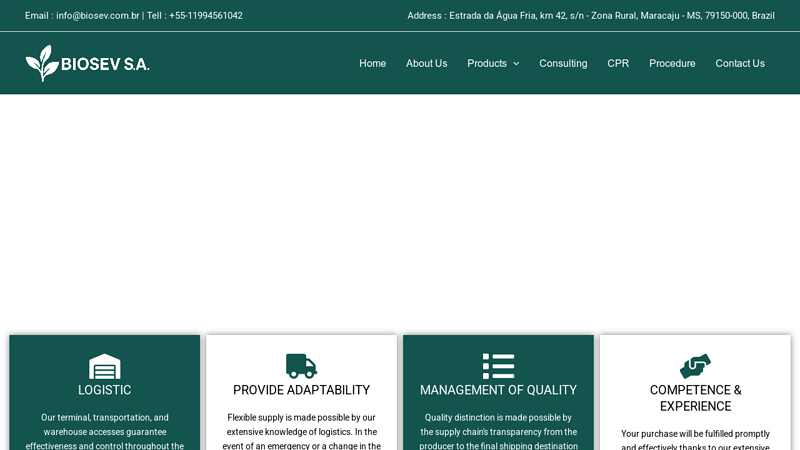This screenshot has width=800, height=450.
Task: Click the PROVIDE ADAPTABILITY heading
Action: [x=301, y=390]
